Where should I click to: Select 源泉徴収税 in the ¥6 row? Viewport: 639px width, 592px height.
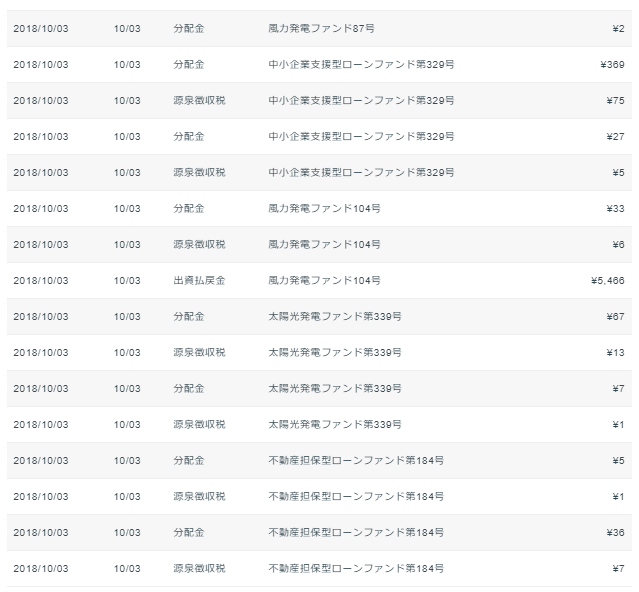pos(199,244)
